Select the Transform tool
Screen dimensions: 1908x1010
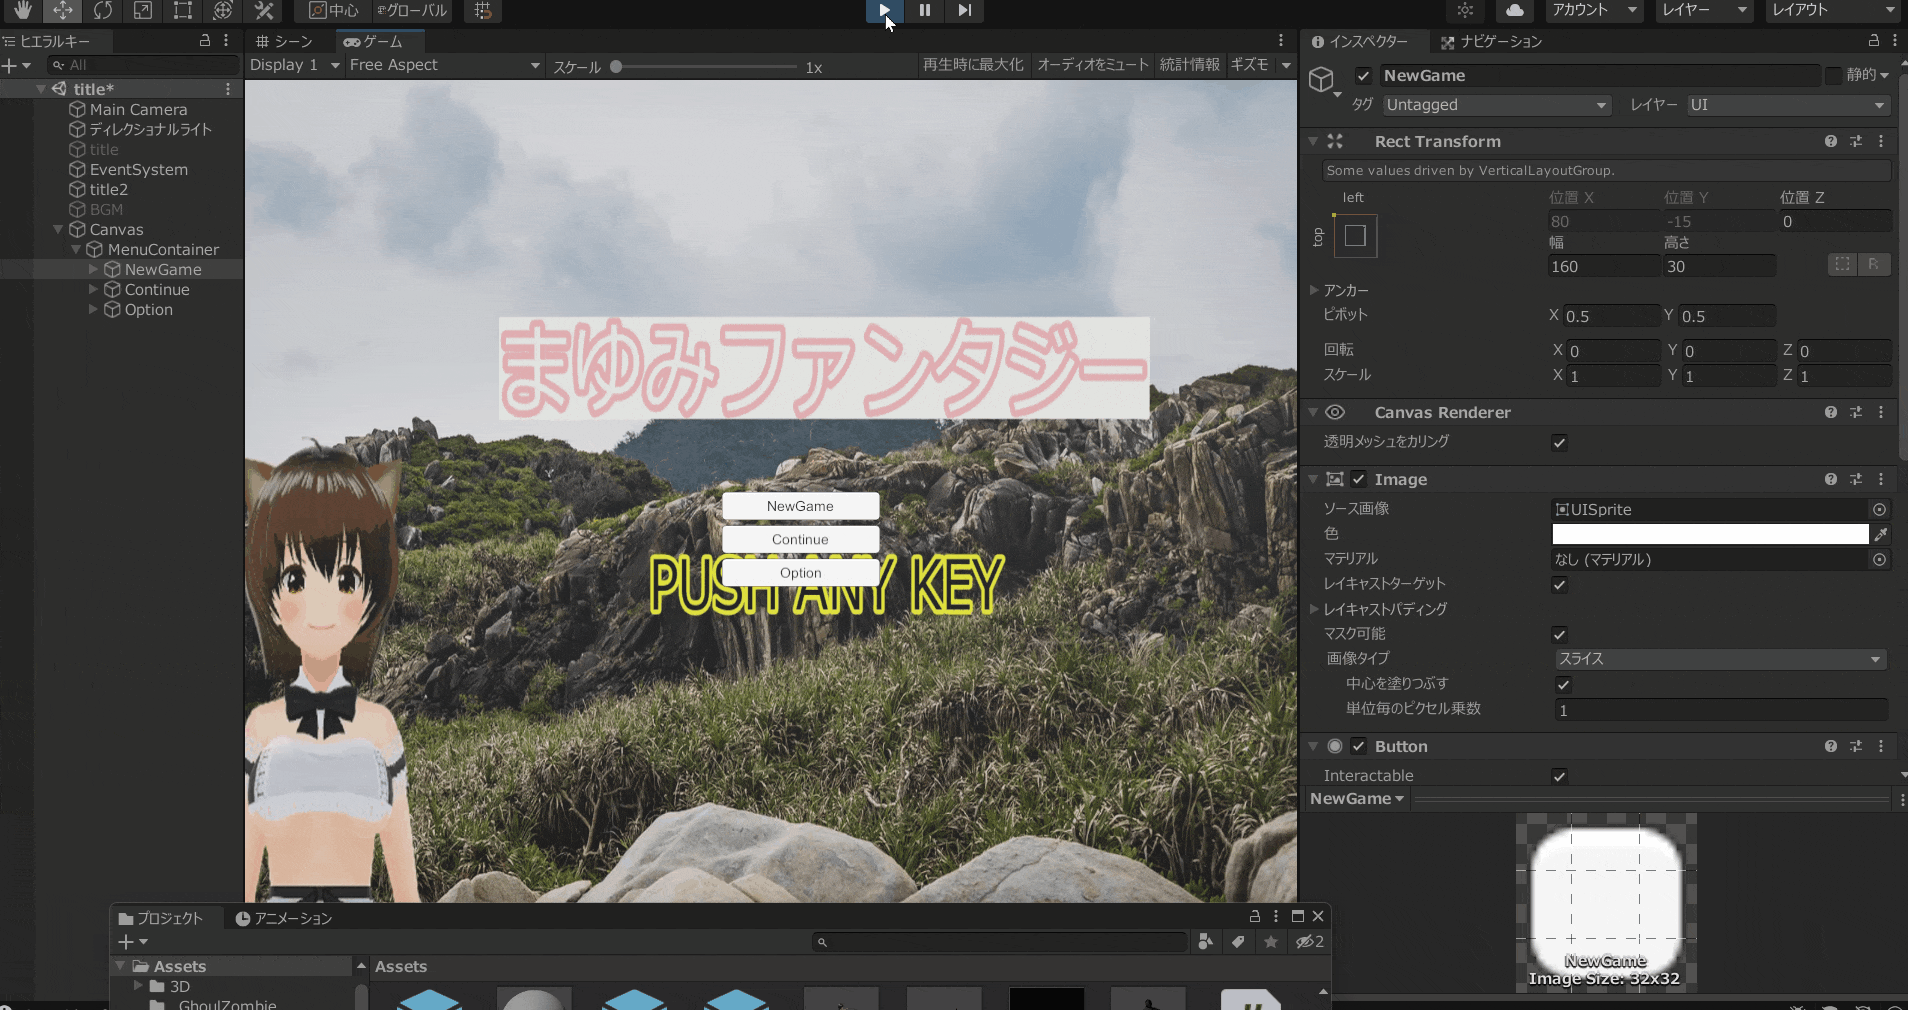[x=222, y=10]
